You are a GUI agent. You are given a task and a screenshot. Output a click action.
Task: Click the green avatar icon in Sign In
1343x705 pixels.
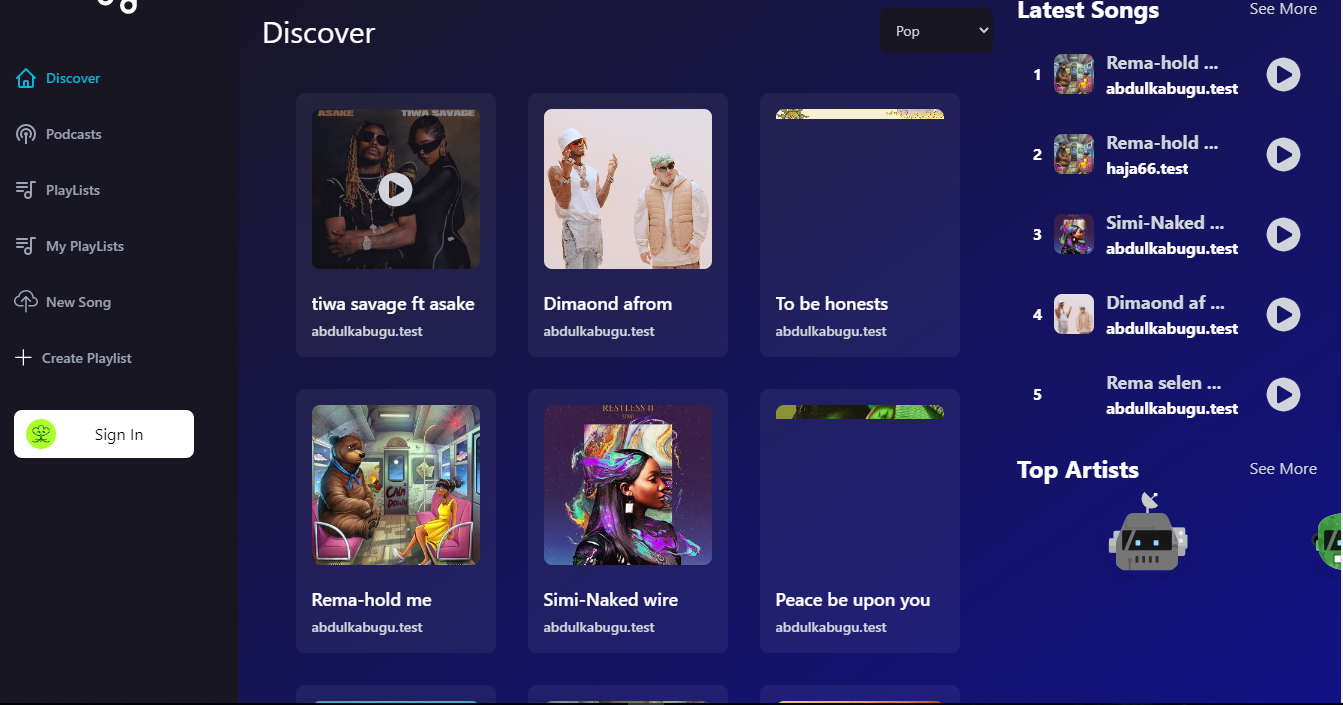[41, 434]
